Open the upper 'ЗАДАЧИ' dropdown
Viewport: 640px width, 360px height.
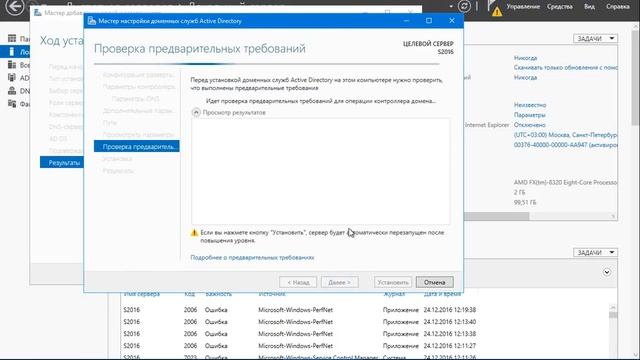595,38
